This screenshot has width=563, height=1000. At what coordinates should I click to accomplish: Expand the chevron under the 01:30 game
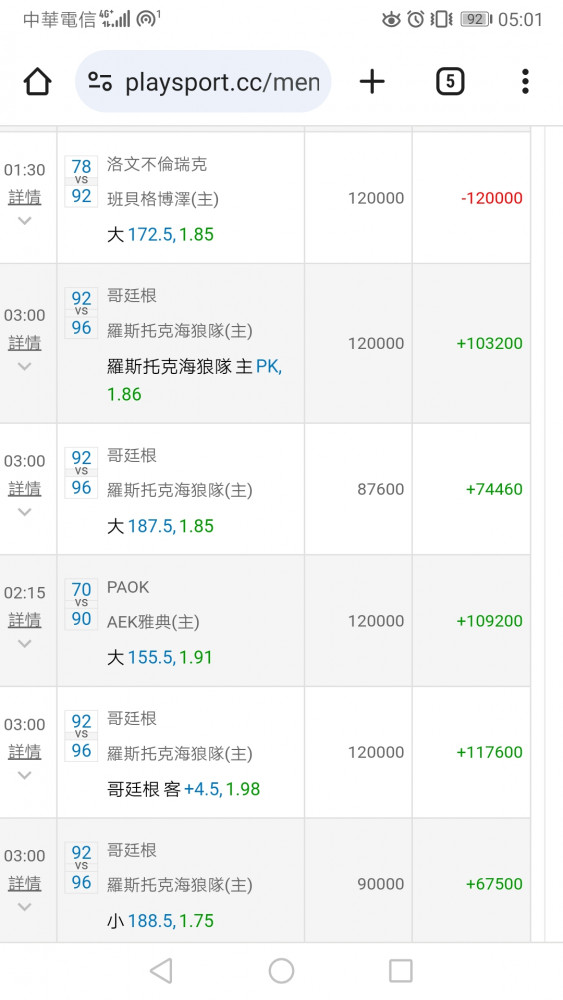click(24, 221)
